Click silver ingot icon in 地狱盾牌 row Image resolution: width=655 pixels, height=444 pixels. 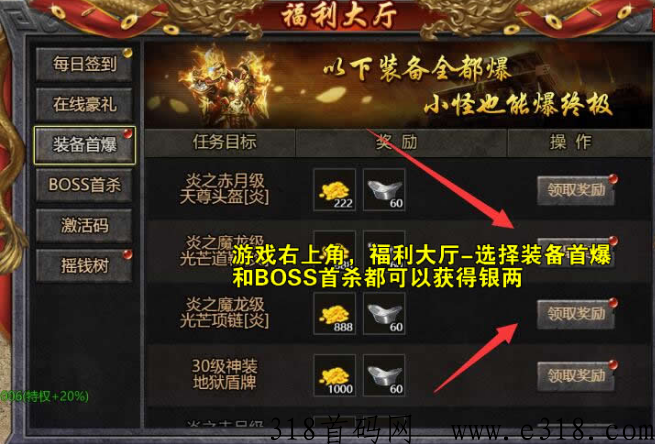[384, 375]
